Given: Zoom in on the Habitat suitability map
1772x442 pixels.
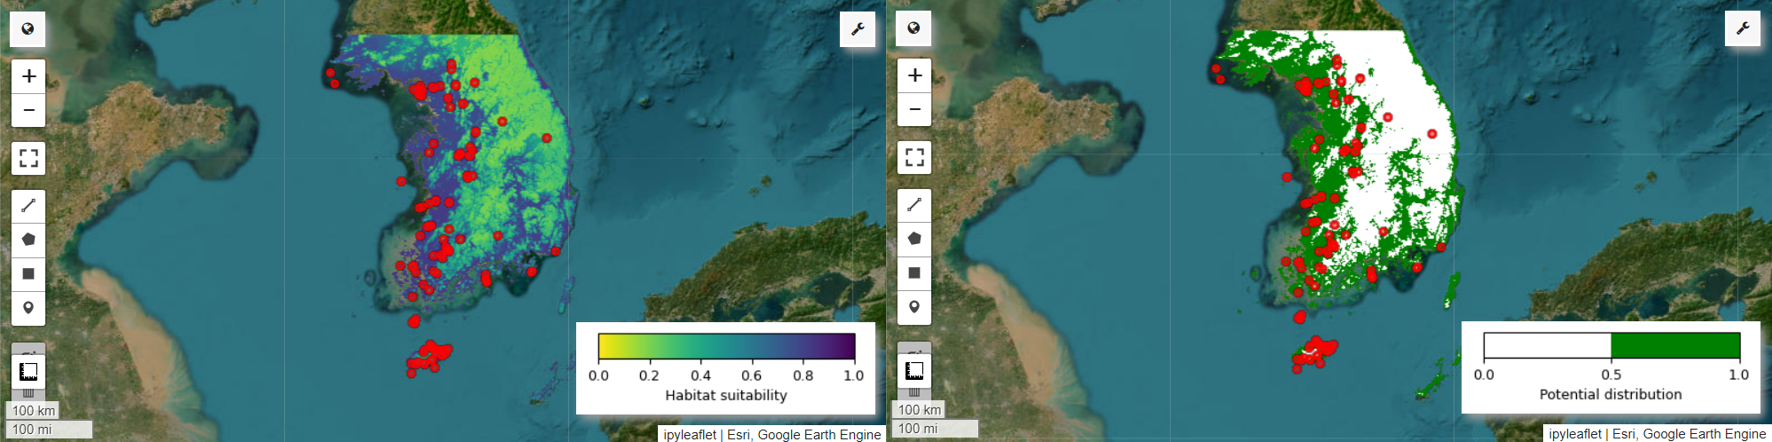Looking at the screenshot, I should pos(28,76).
